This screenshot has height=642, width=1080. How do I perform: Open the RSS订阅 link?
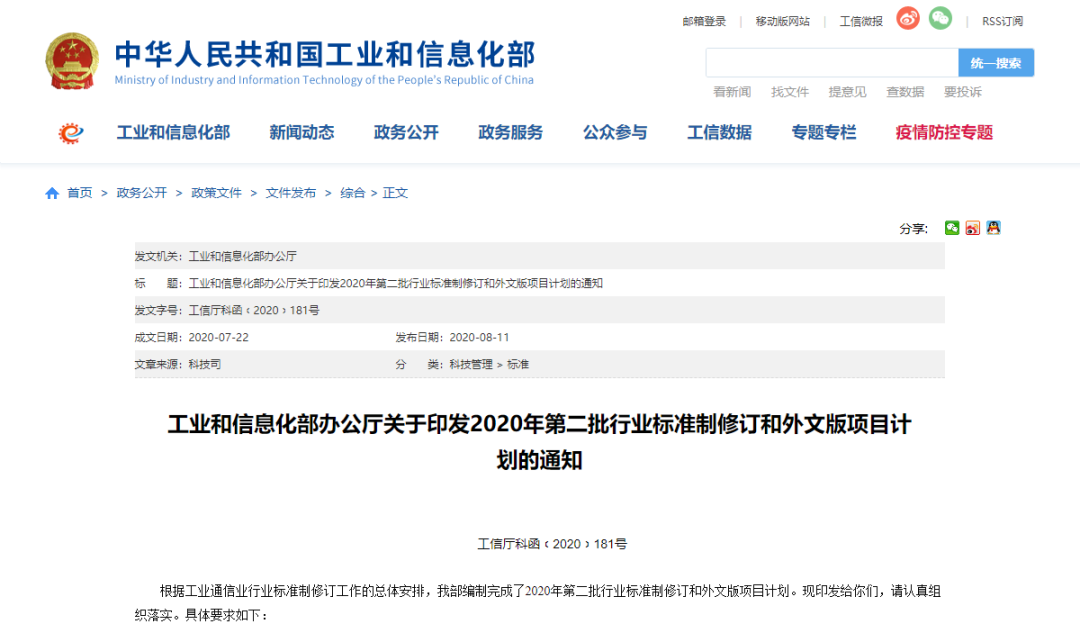1002,21
